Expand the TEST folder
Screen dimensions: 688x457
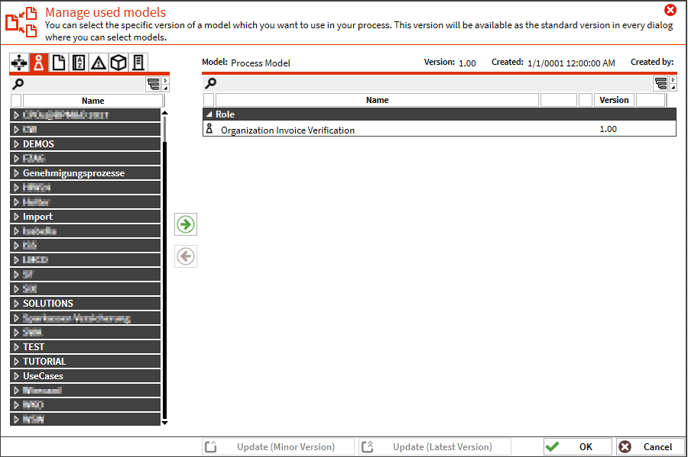16,347
